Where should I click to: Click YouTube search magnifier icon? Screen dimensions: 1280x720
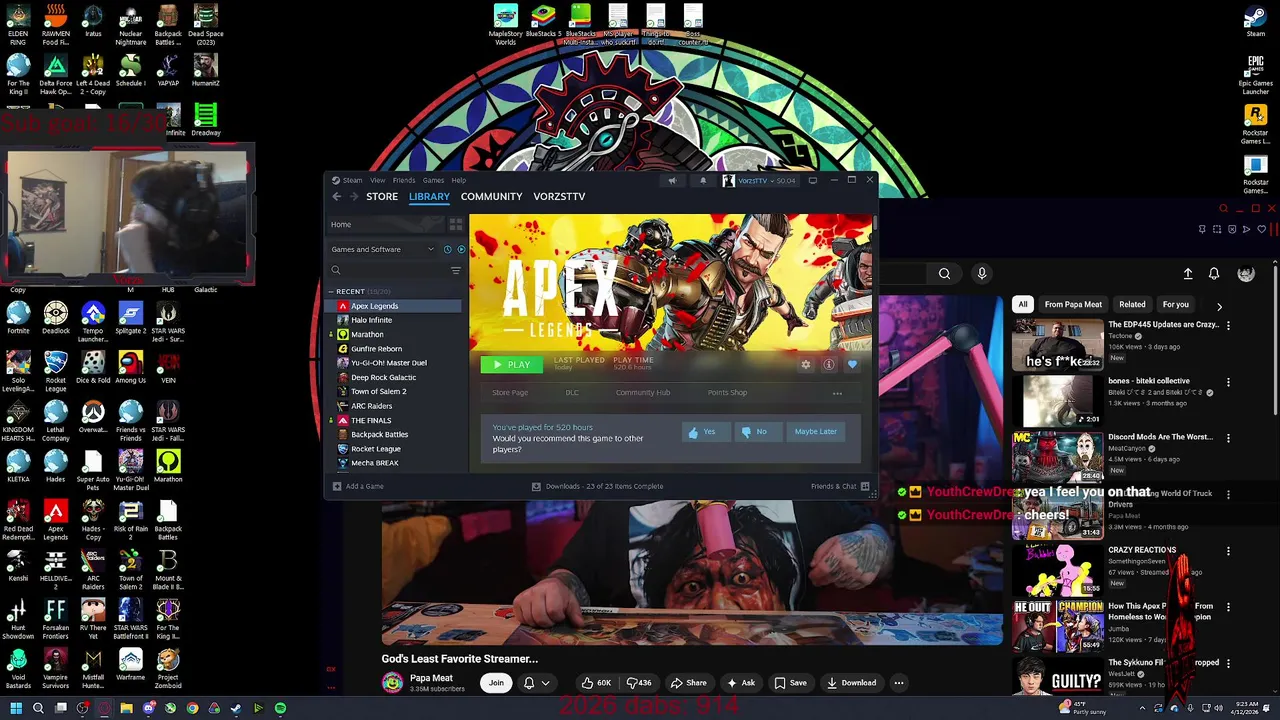click(944, 274)
